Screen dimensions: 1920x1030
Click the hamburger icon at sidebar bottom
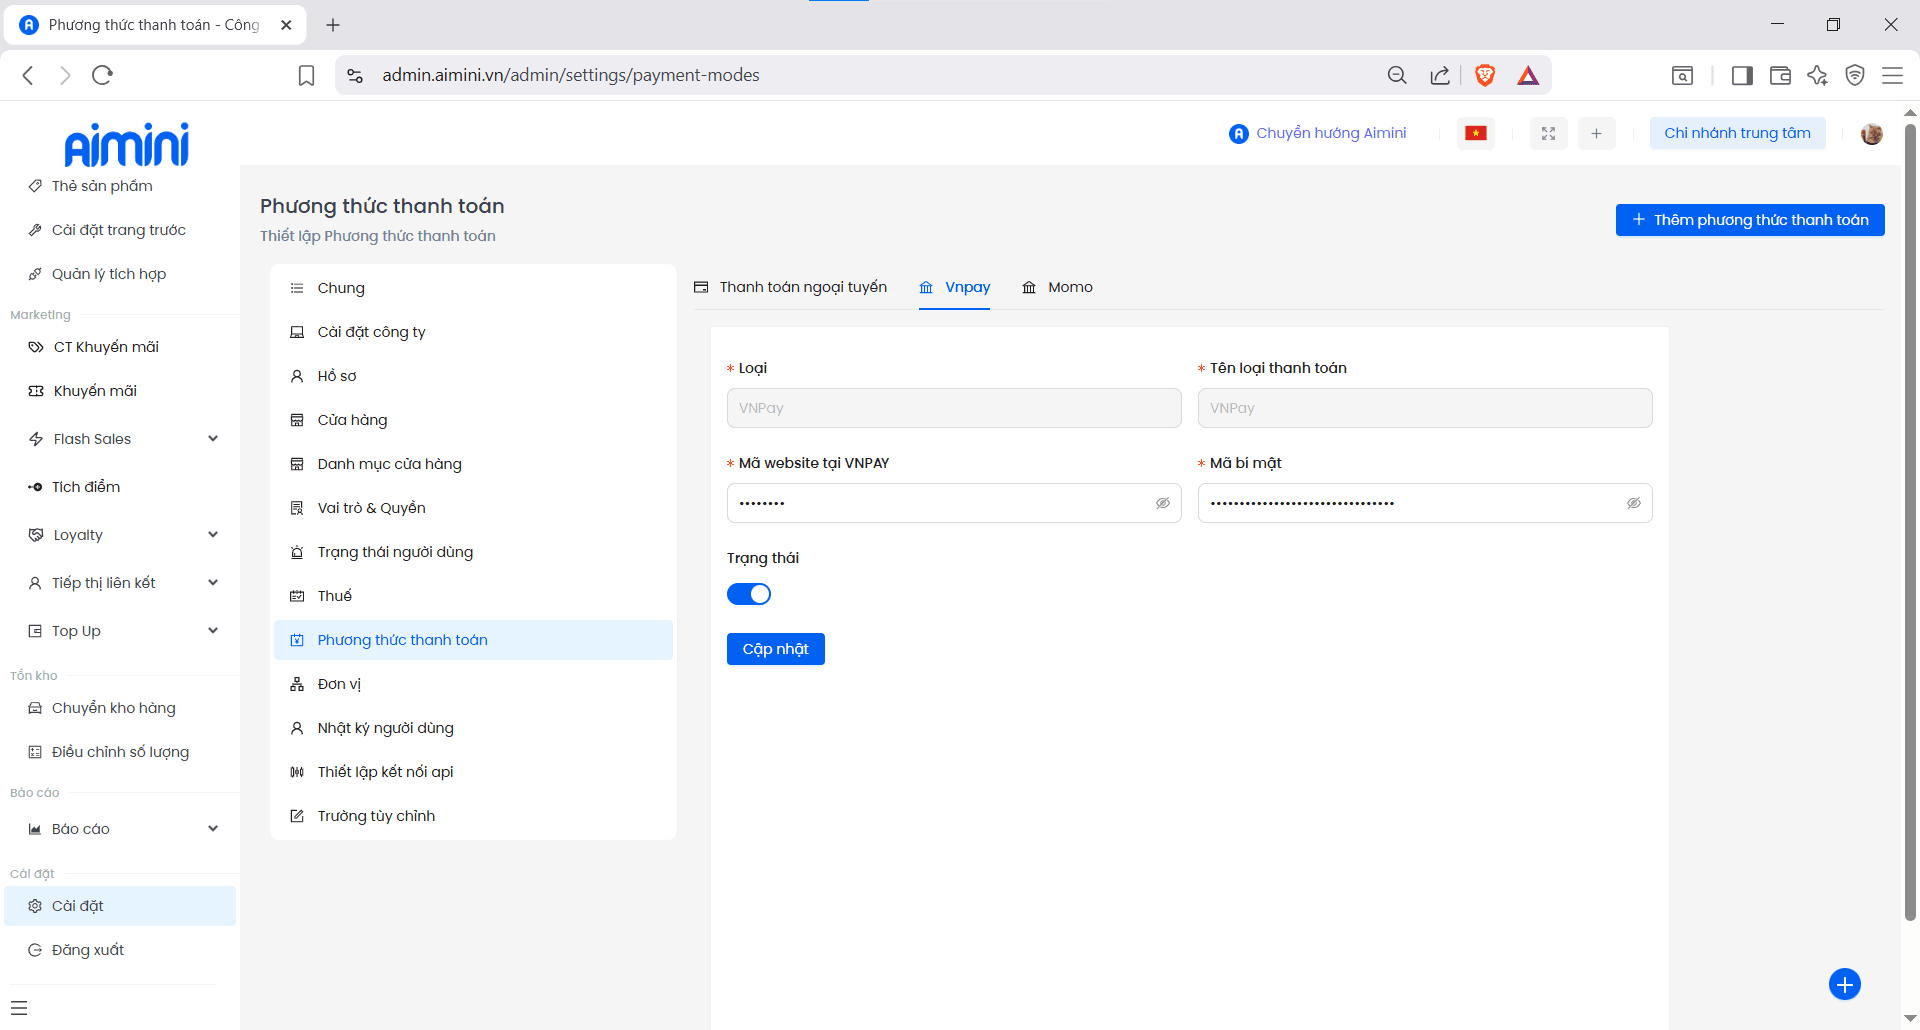[19, 1008]
